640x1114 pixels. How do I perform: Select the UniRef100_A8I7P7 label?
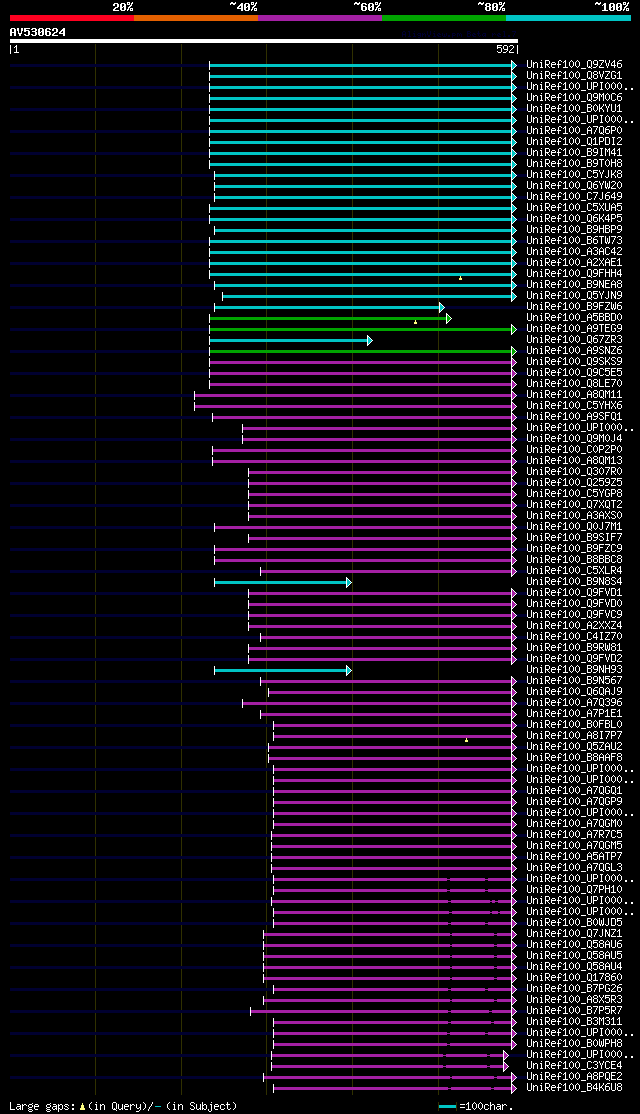pos(575,735)
